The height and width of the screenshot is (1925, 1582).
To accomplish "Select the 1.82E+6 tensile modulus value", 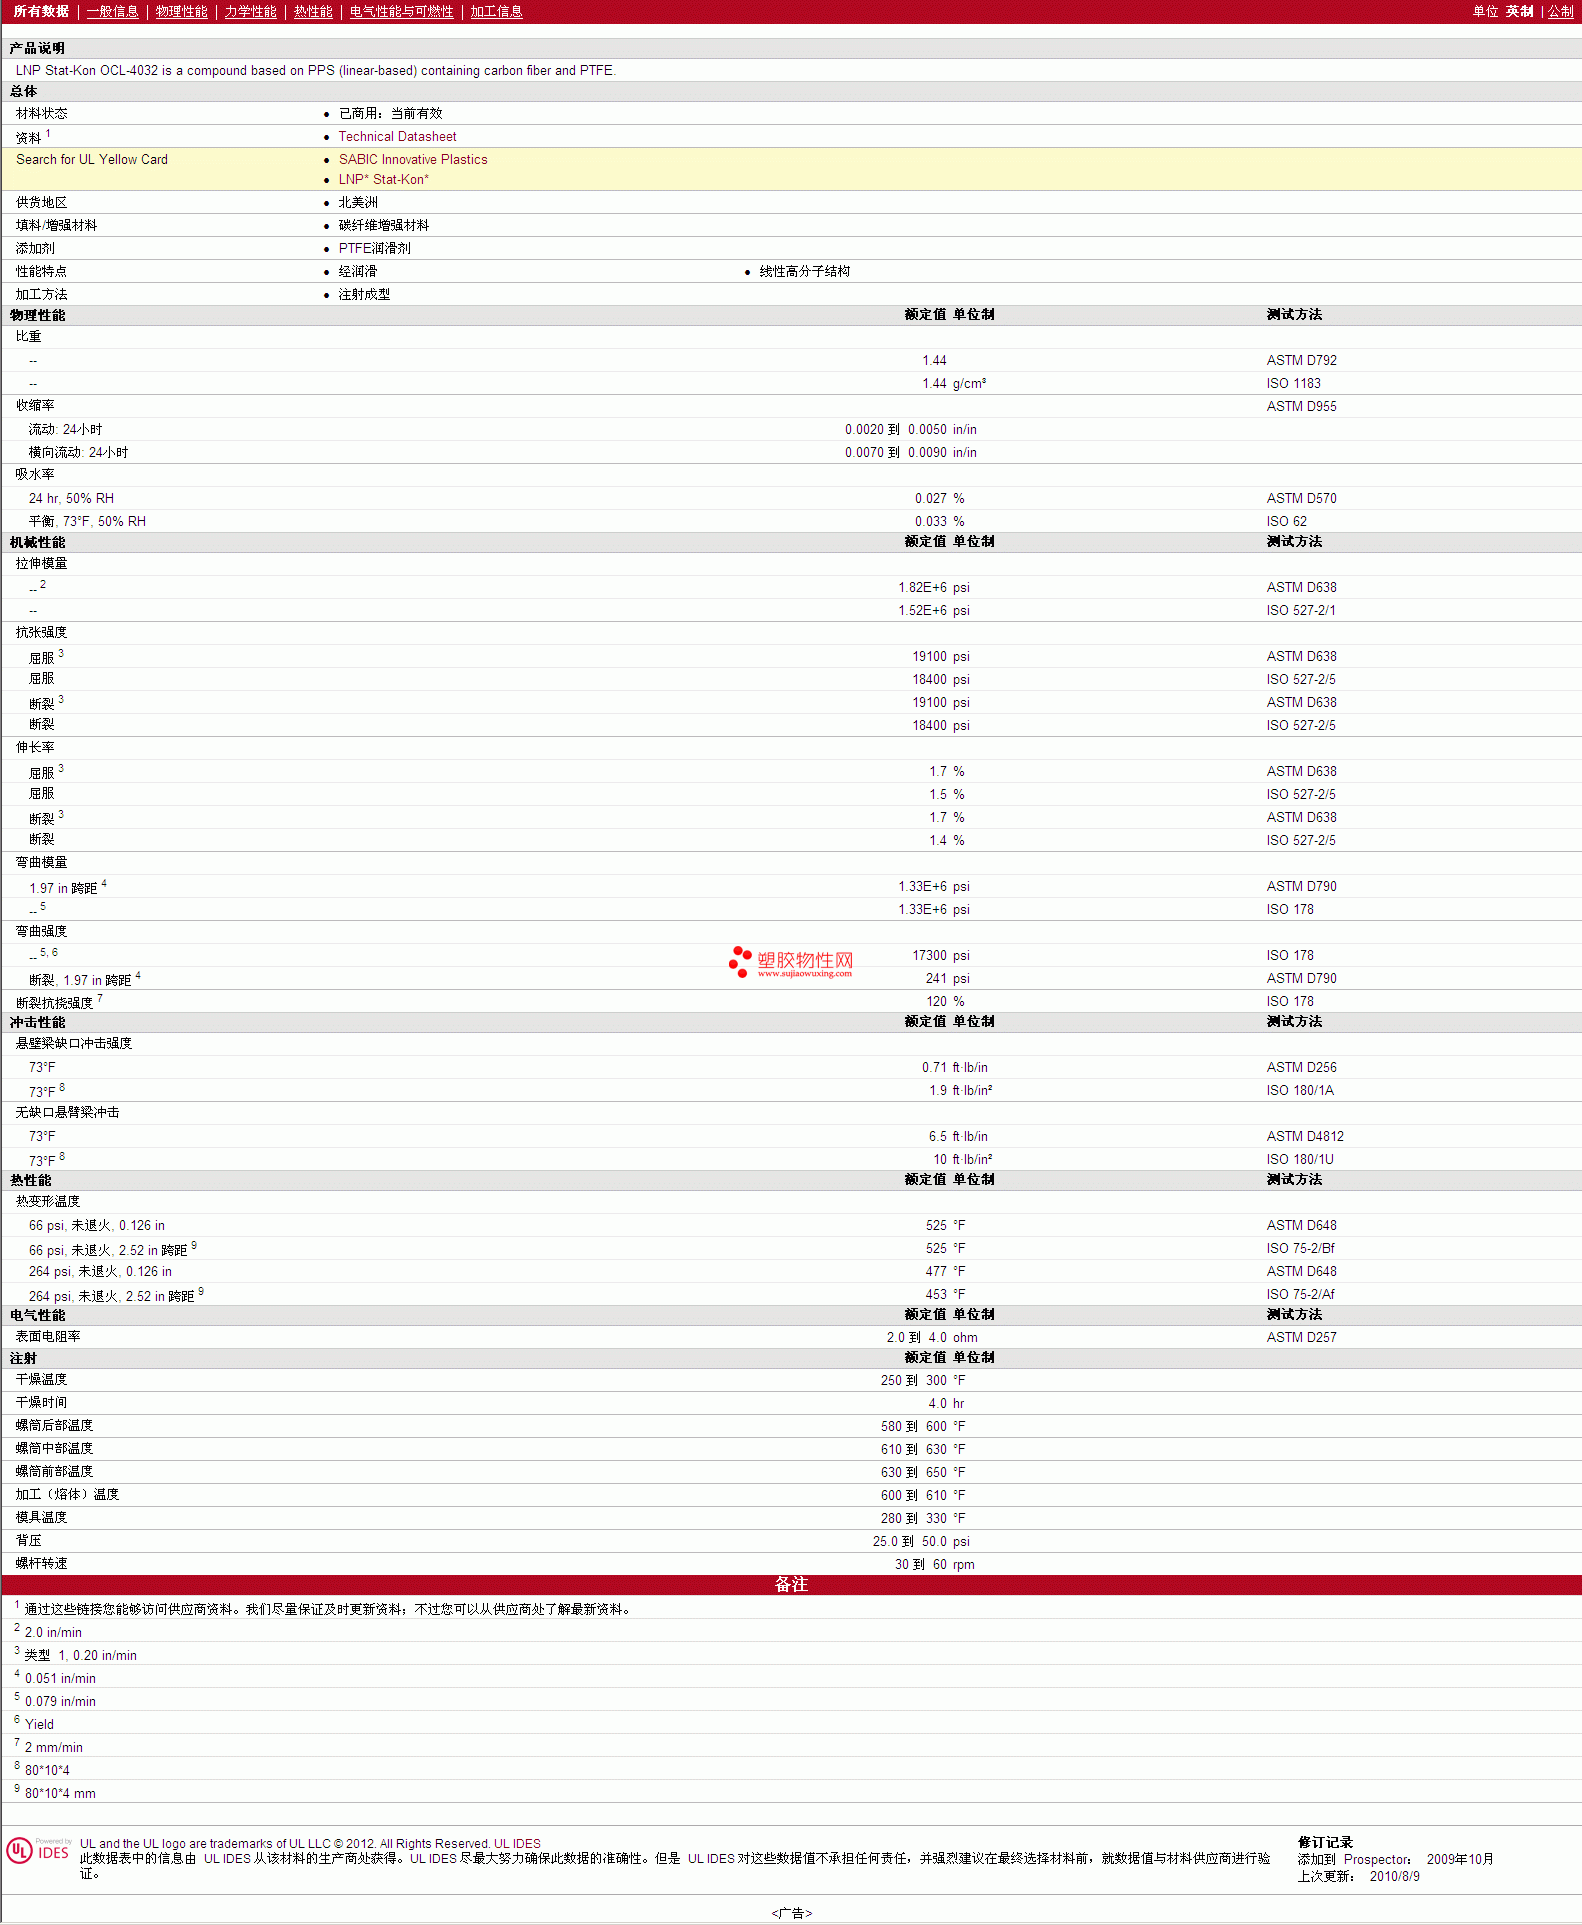I will coord(922,588).
